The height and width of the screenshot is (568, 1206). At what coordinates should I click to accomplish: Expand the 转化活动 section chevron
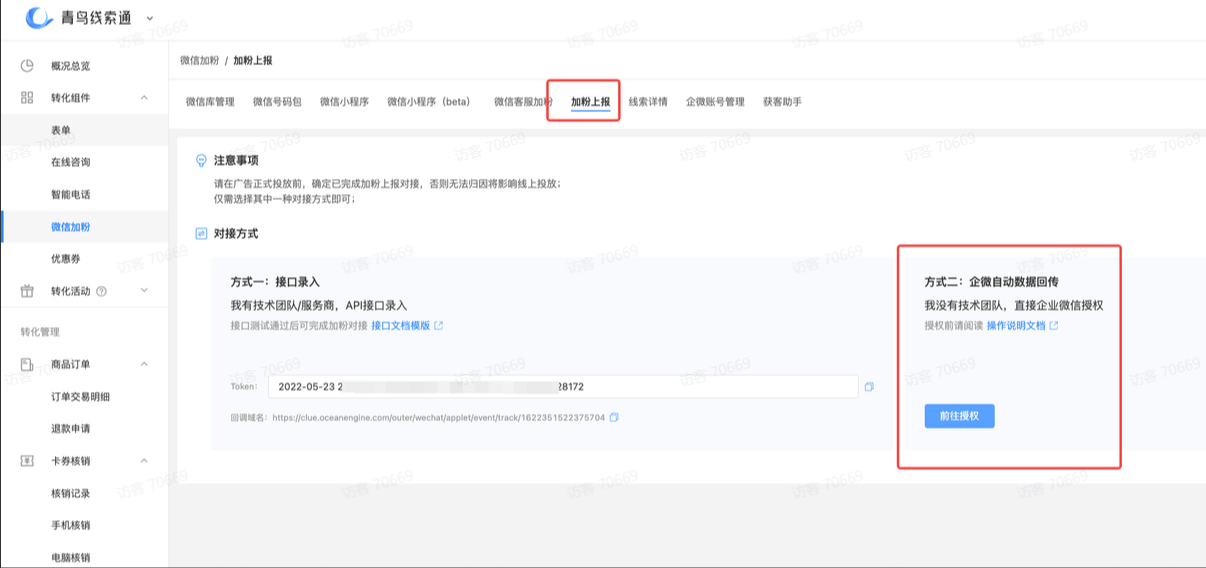pyautogui.click(x=144, y=291)
